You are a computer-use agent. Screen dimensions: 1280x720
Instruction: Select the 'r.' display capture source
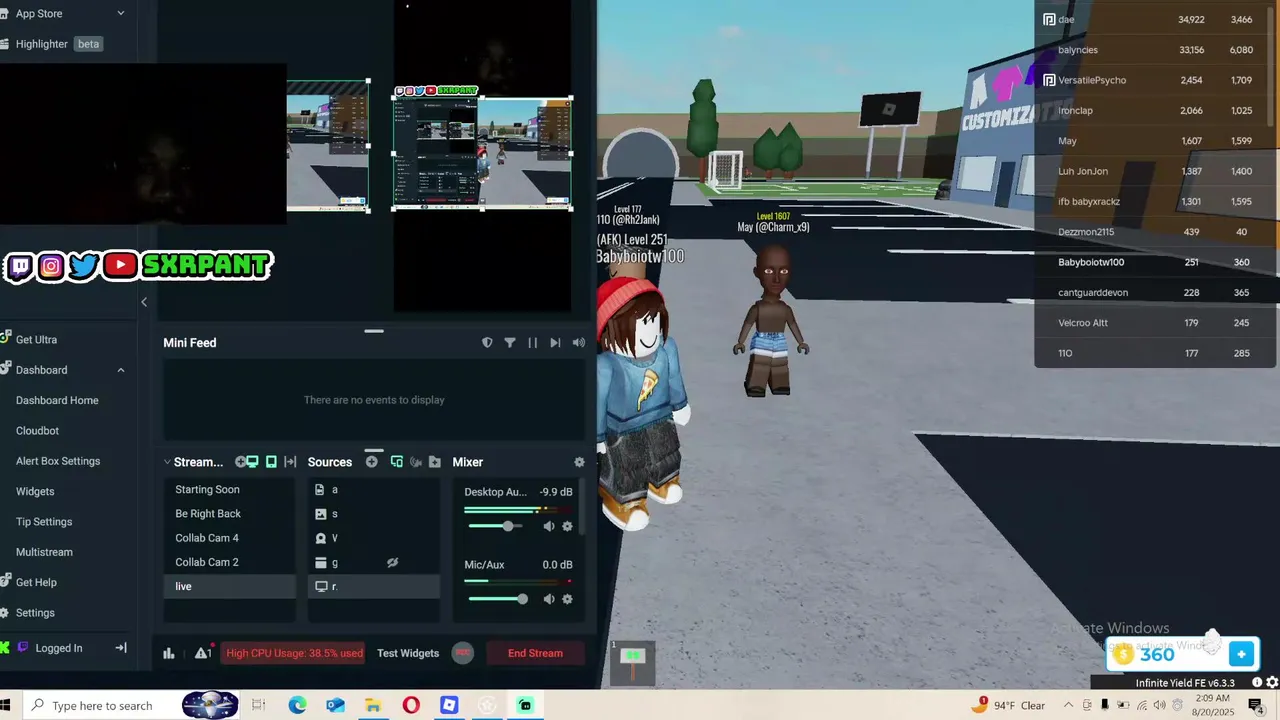pos(374,587)
